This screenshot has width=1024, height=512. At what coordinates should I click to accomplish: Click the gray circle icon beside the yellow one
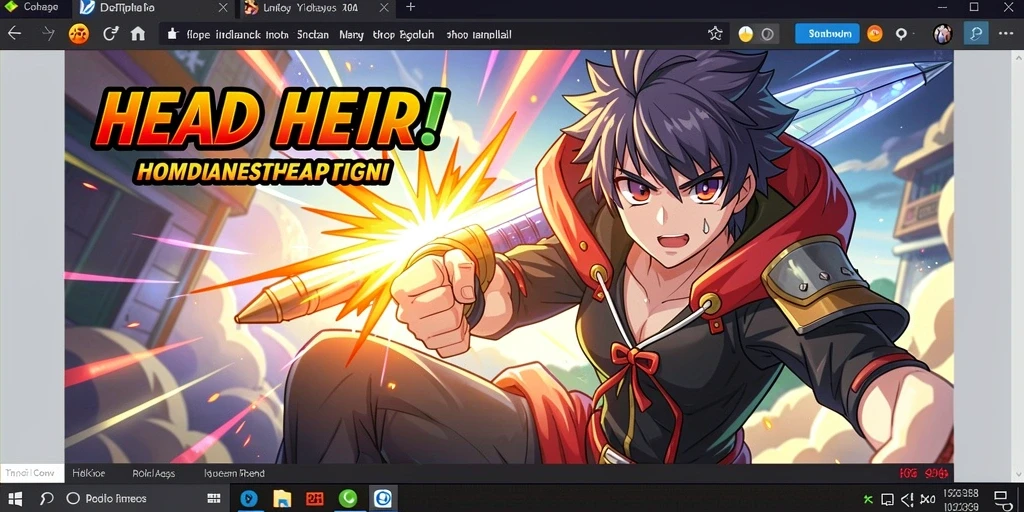click(x=767, y=35)
